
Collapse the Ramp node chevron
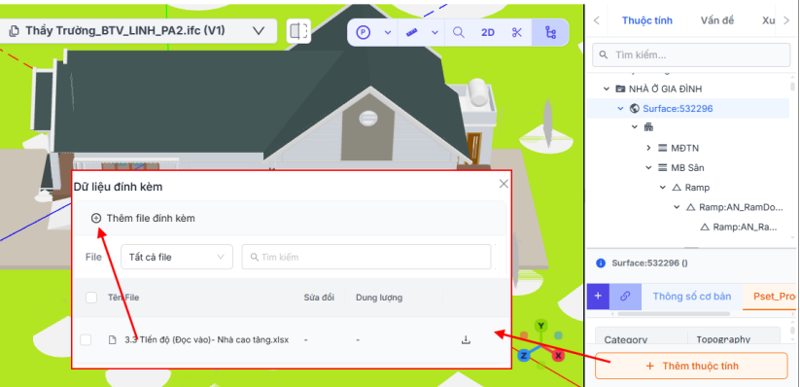pyautogui.click(x=663, y=188)
